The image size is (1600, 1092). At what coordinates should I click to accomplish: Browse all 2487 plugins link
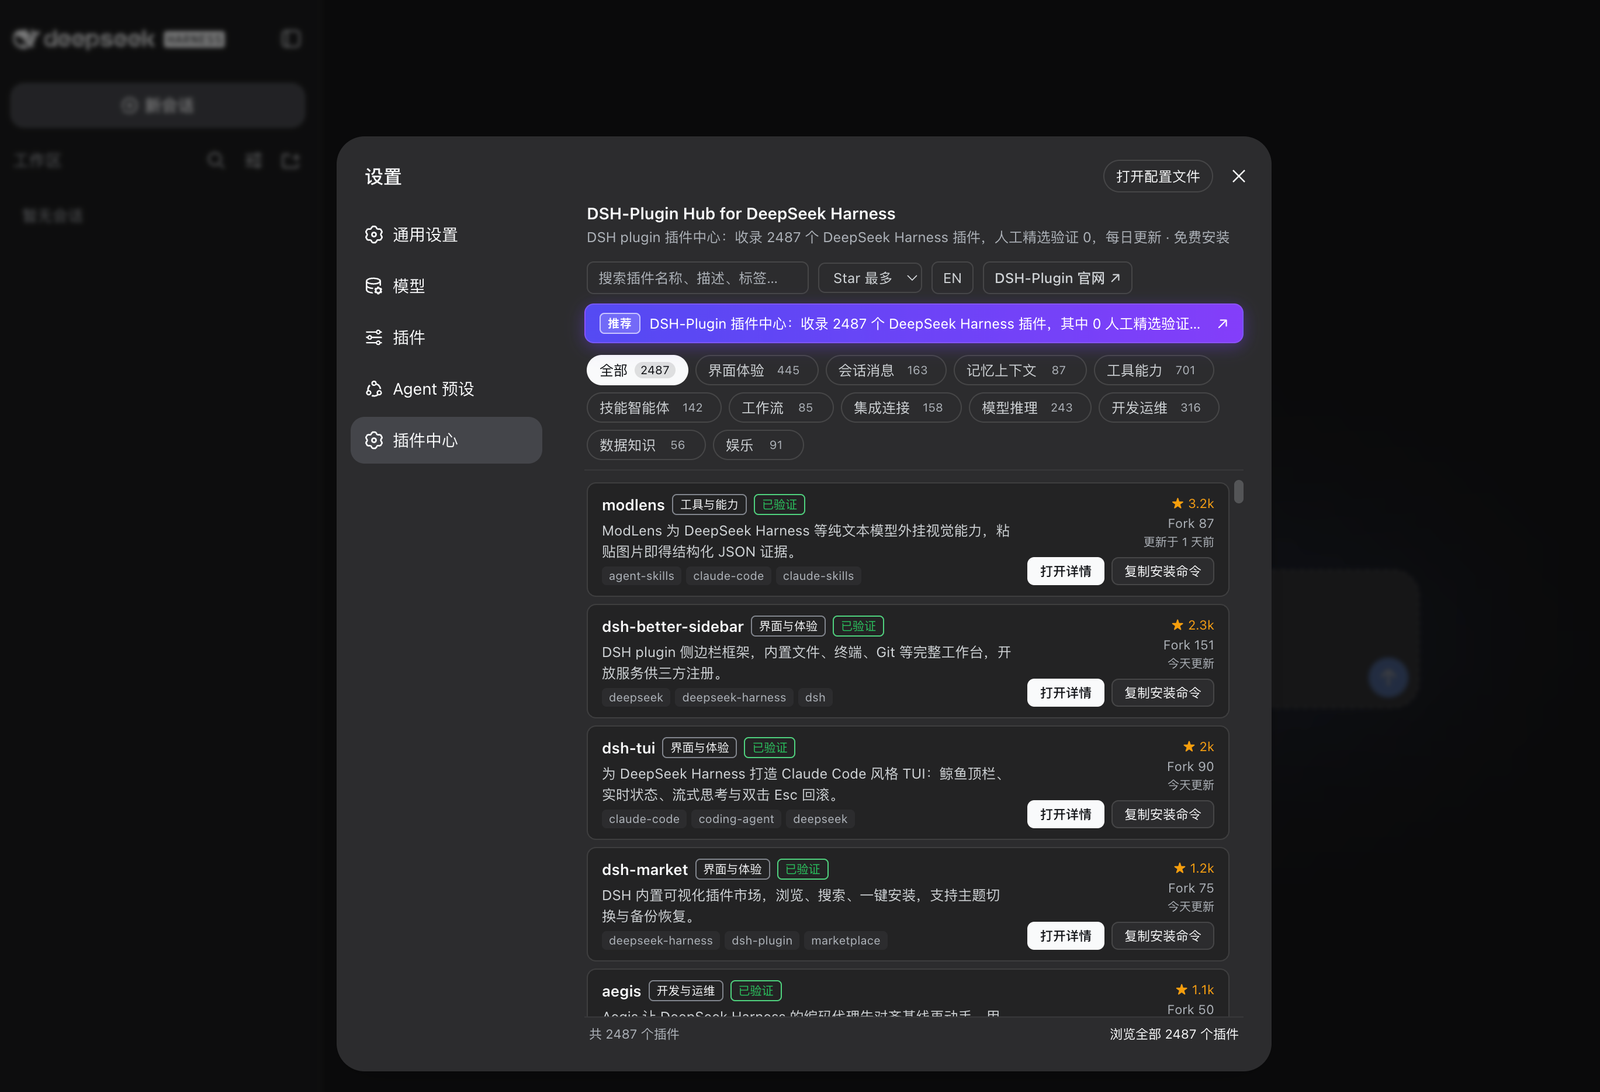(1174, 1034)
